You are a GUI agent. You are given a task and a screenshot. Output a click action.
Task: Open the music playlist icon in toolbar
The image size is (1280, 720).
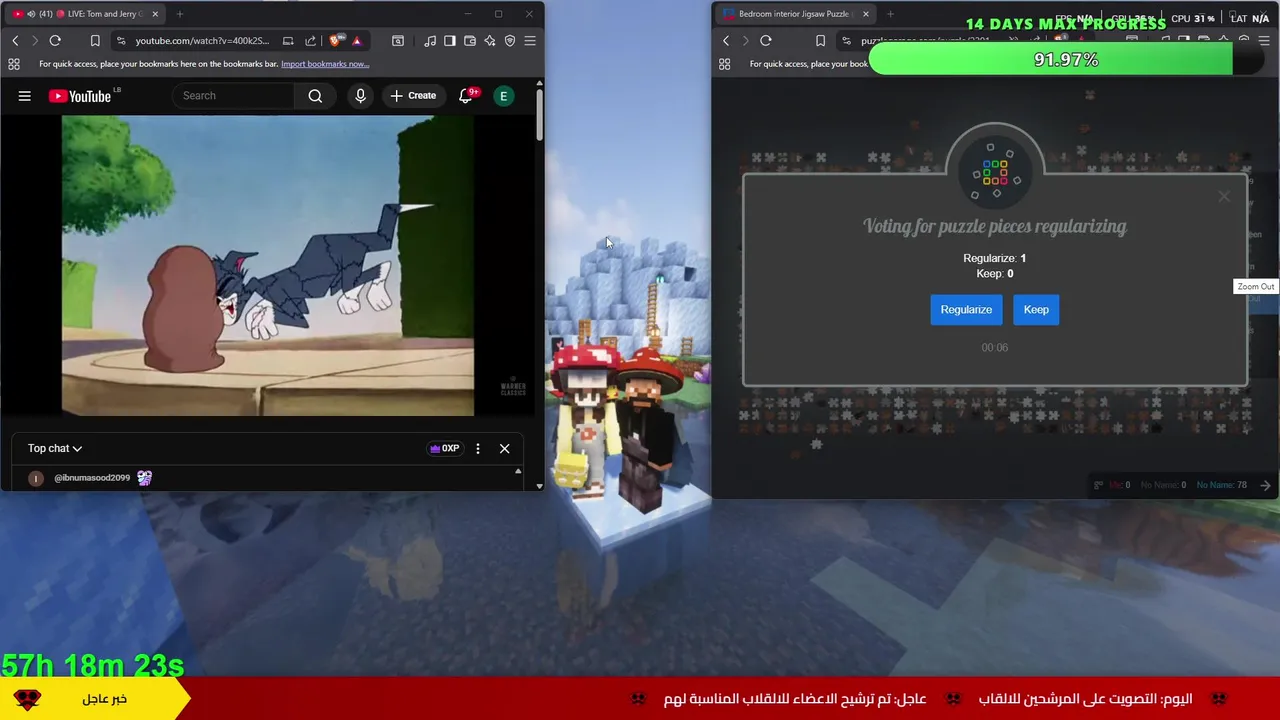point(430,40)
